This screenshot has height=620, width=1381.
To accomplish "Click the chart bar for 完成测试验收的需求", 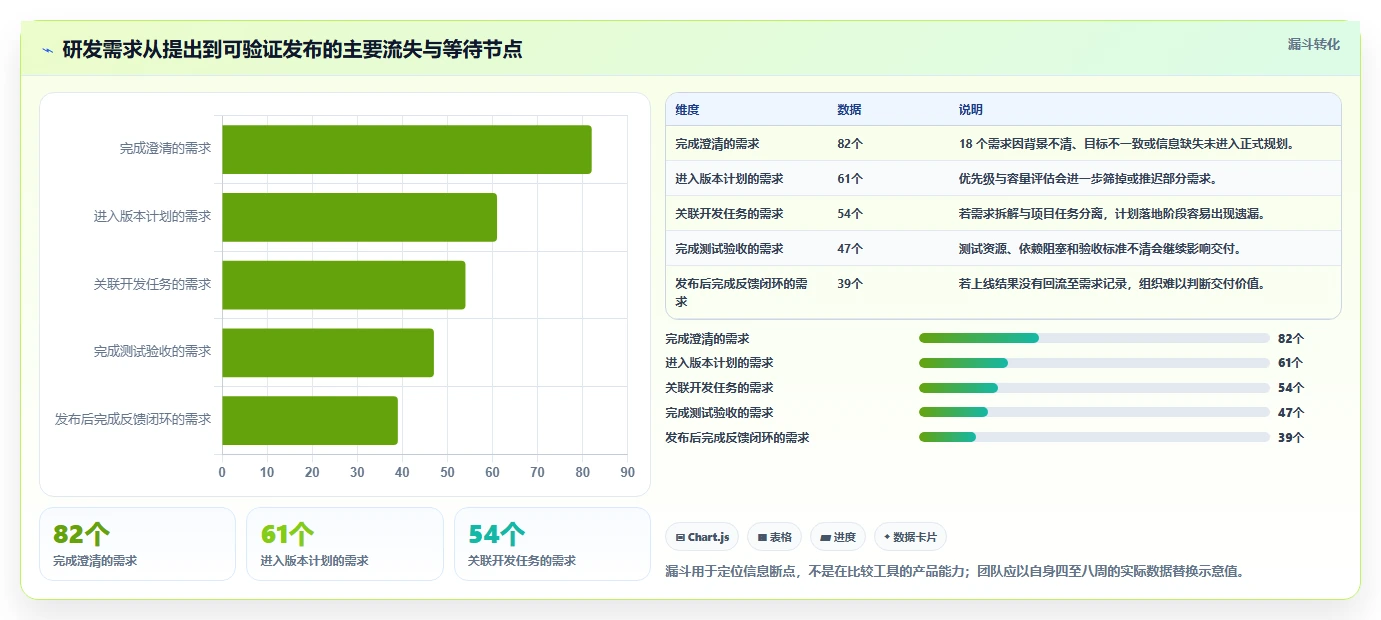I will 328,352.
